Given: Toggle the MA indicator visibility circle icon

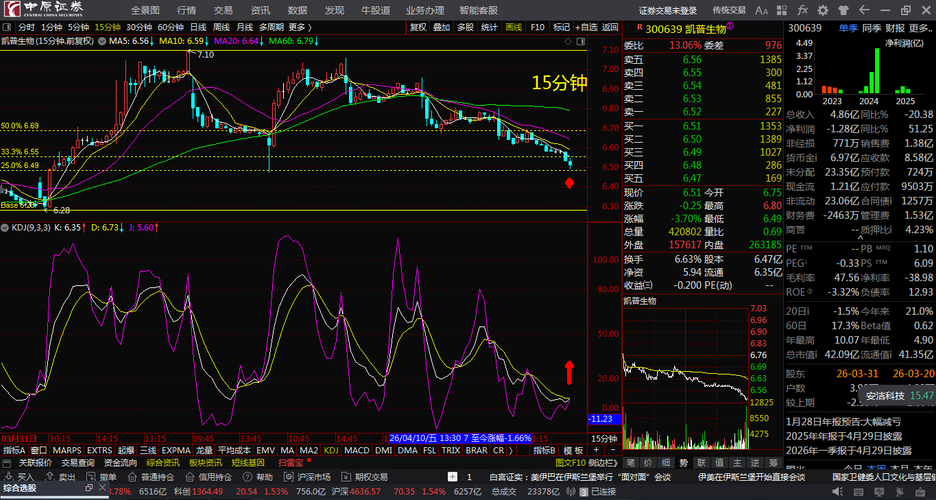Looking at the screenshot, I should point(103,41).
